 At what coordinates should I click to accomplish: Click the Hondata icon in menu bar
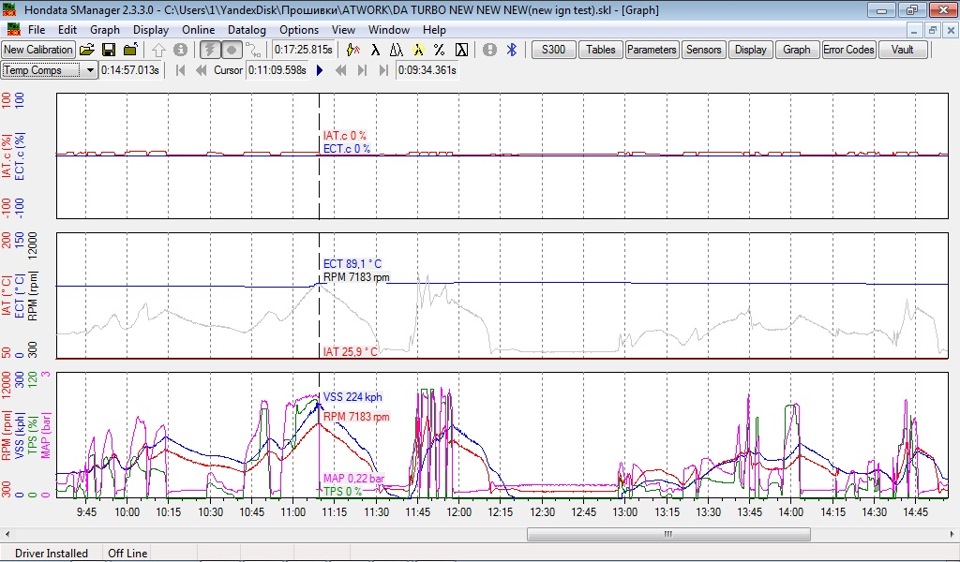pos(13,29)
